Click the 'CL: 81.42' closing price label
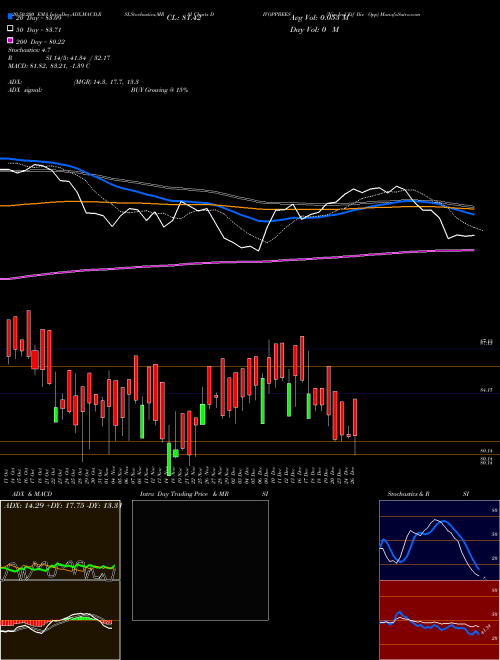 point(184,18)
